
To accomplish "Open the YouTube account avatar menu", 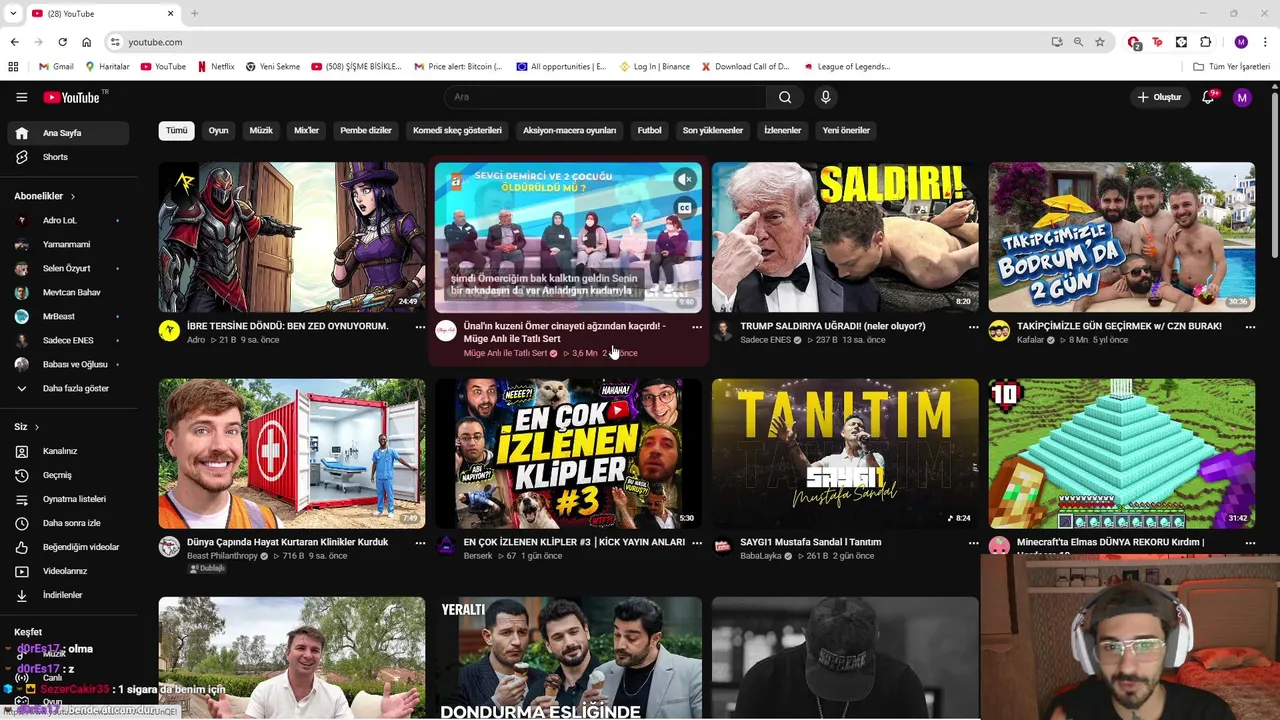I will [x=1242, y=97].
